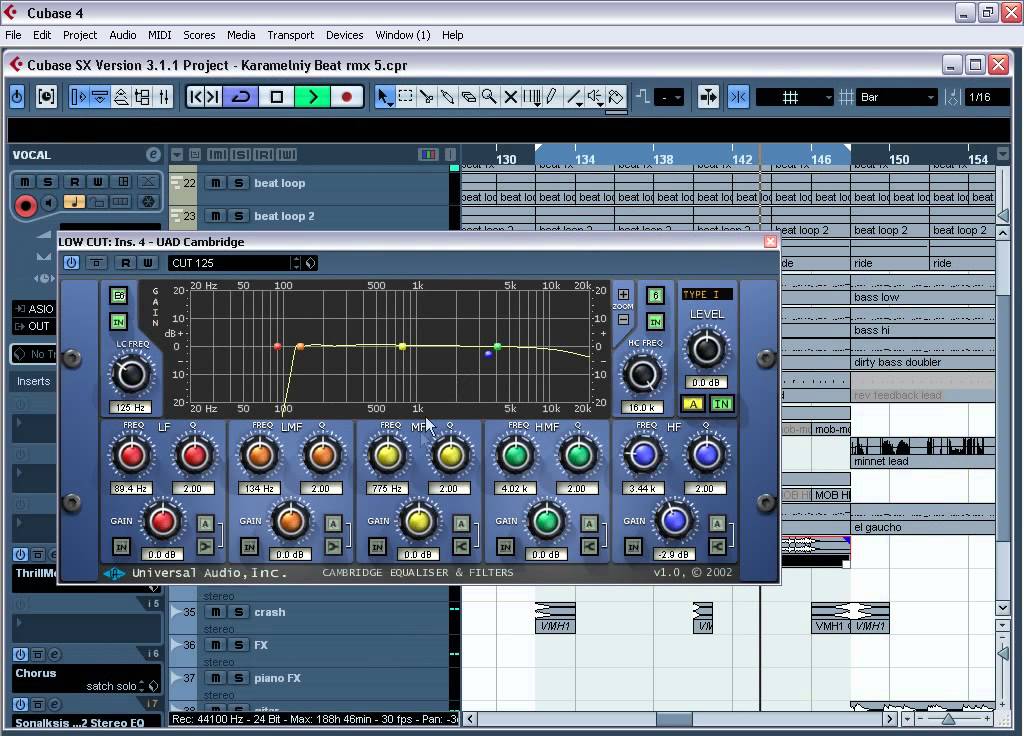Click the yellow A button under LEVEL
The image size is (1024, 736).
click(694, 404)
